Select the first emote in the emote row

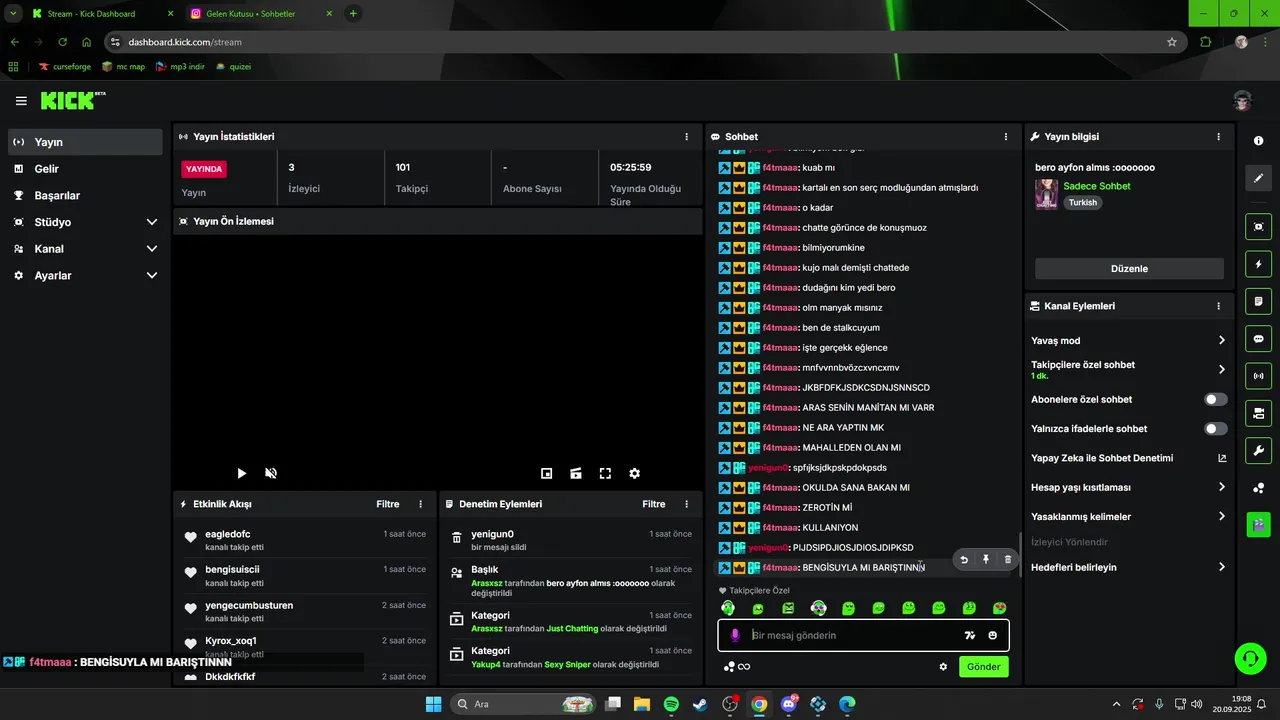click(728, 608)
